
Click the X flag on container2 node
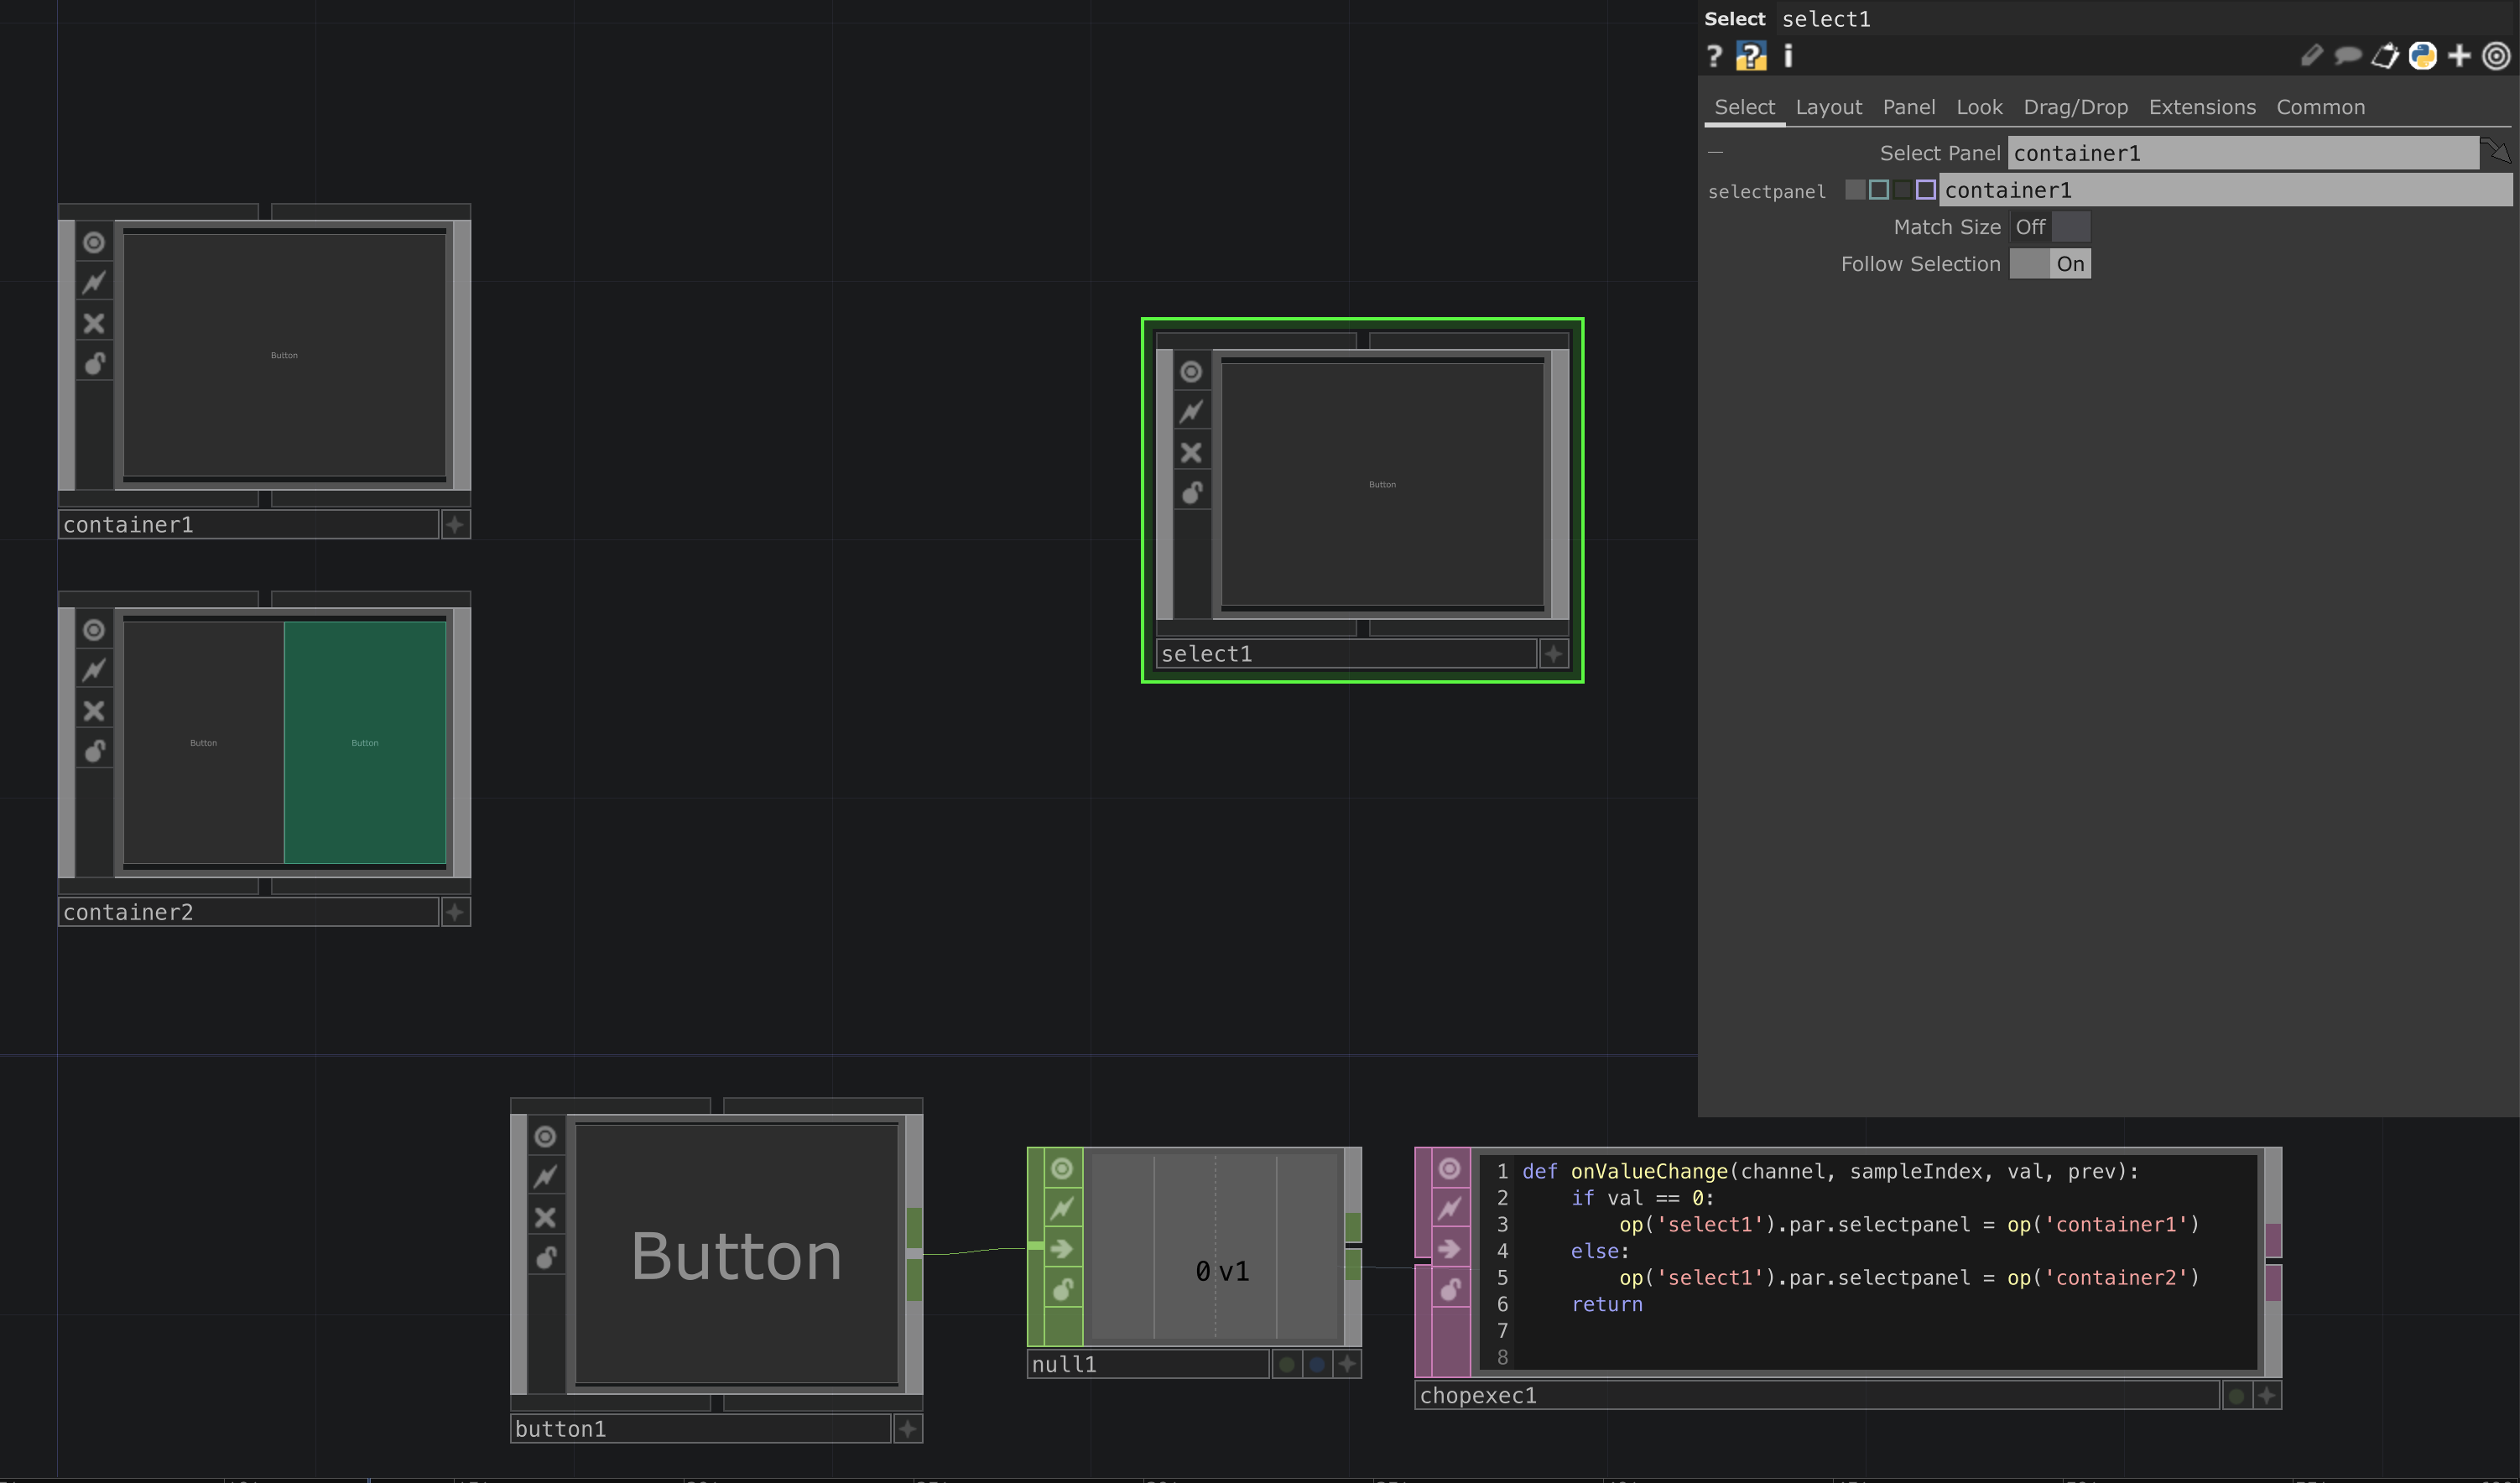(94, 711)
